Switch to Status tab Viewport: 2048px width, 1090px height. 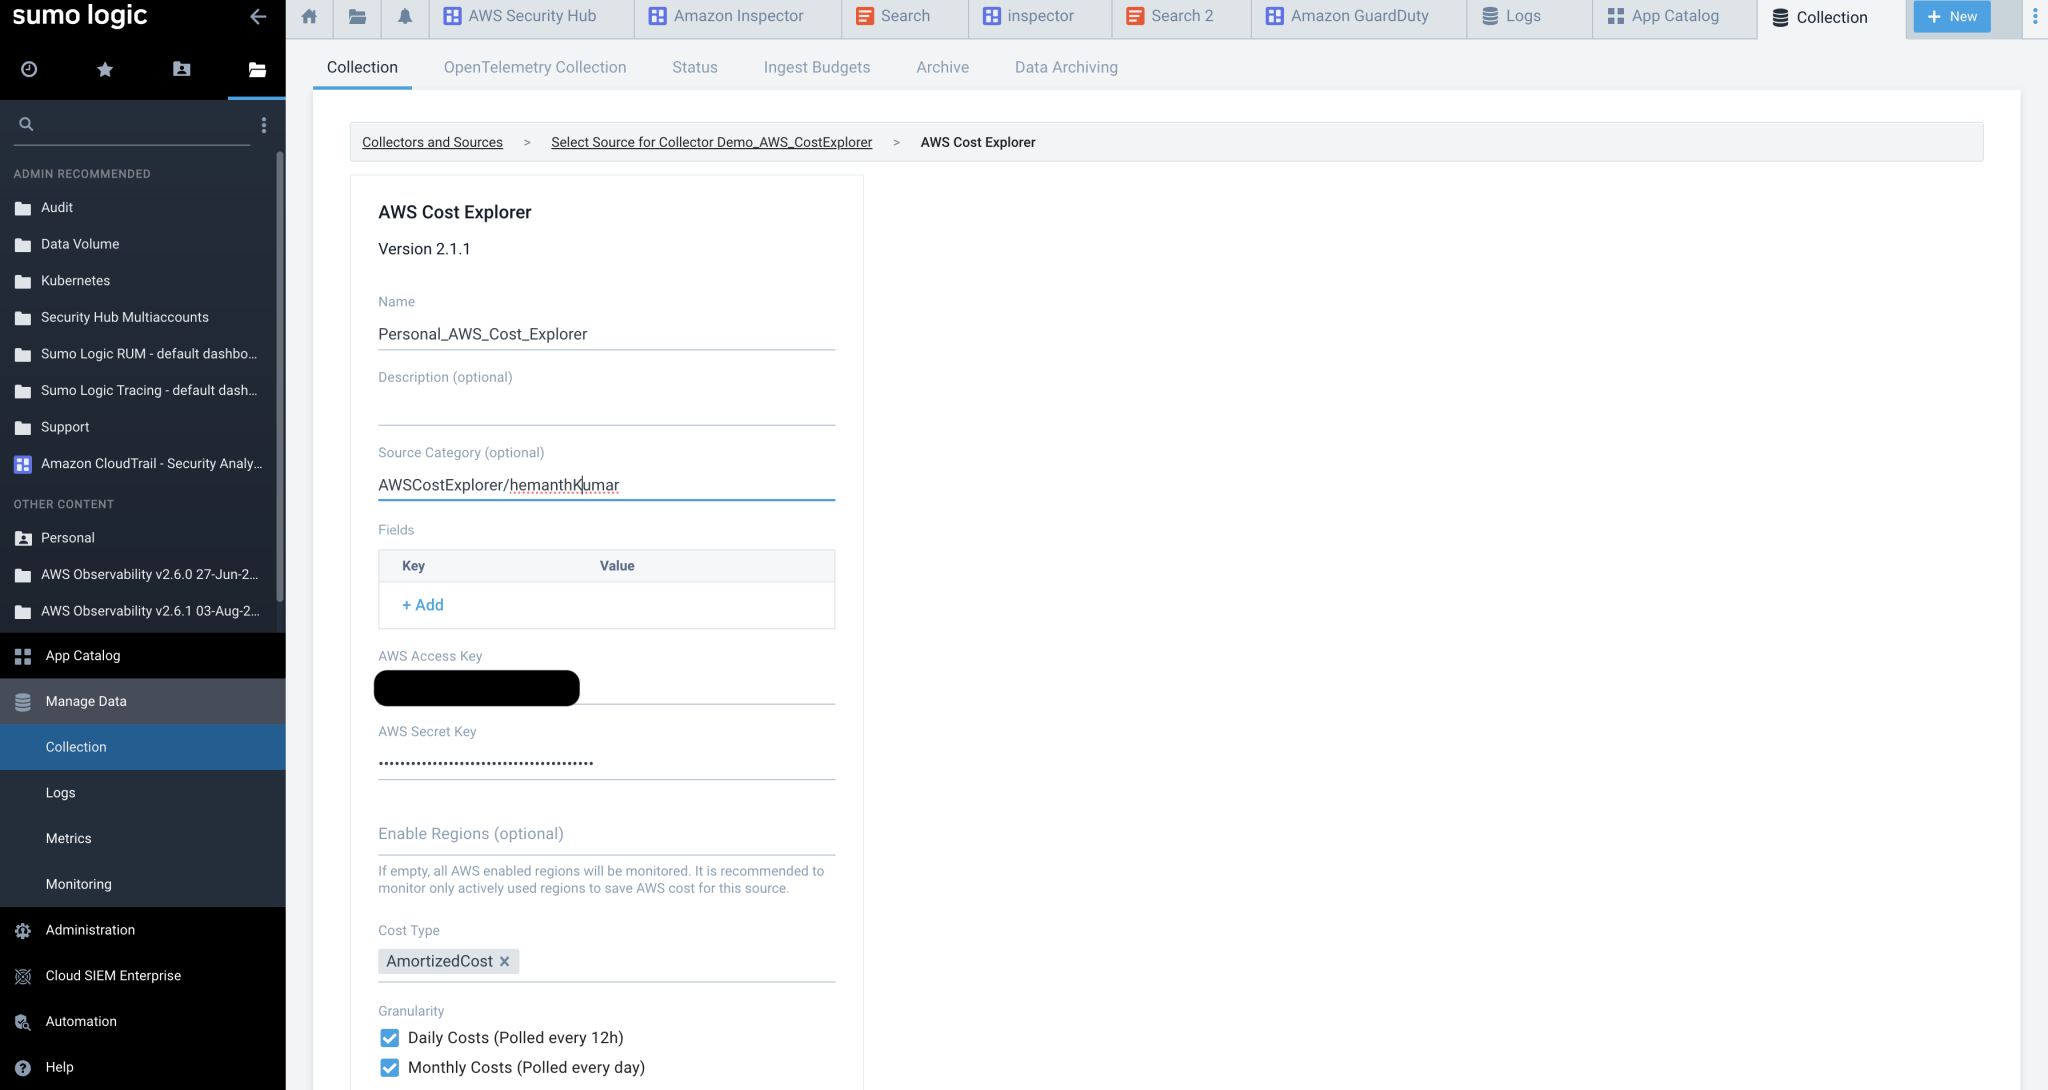[x=695, y=67]
